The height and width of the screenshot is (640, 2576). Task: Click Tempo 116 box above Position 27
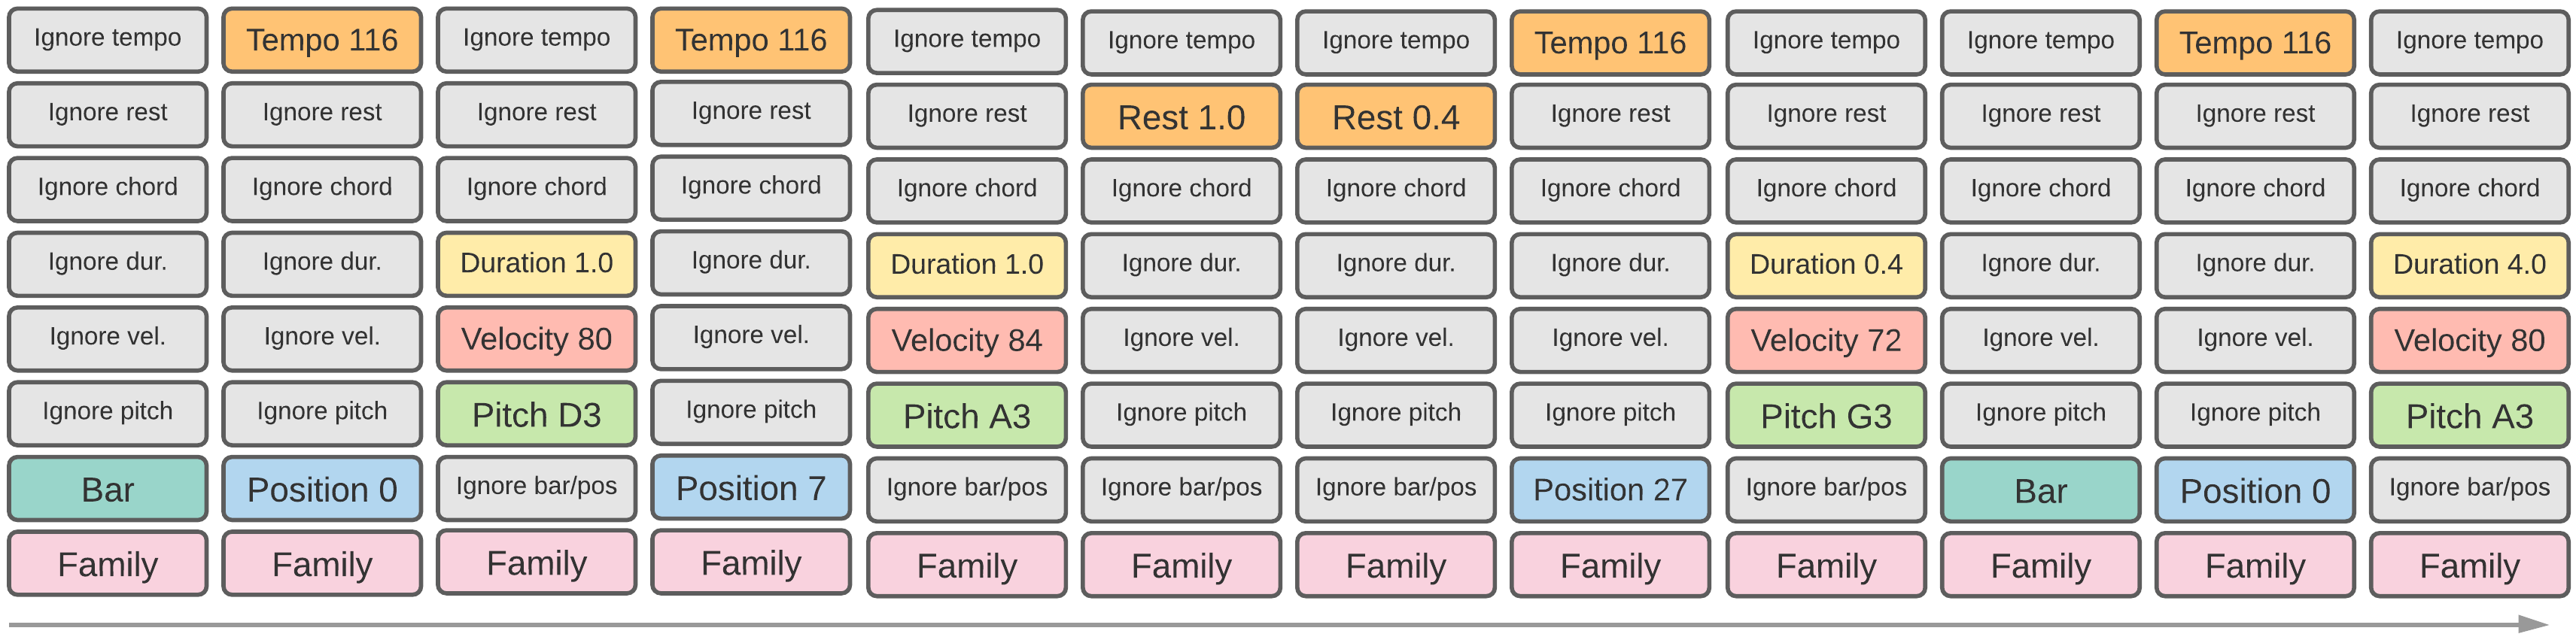pos(1609,43)
